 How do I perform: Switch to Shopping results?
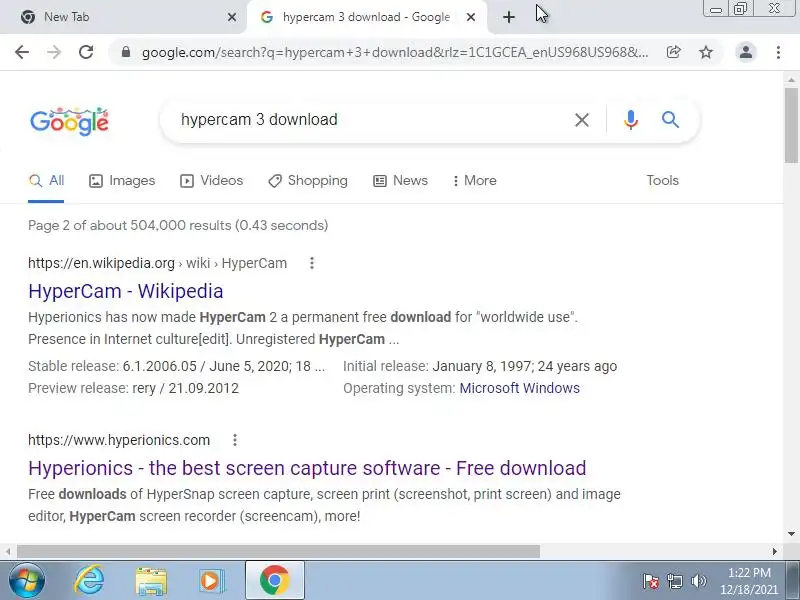pos(308,181)
